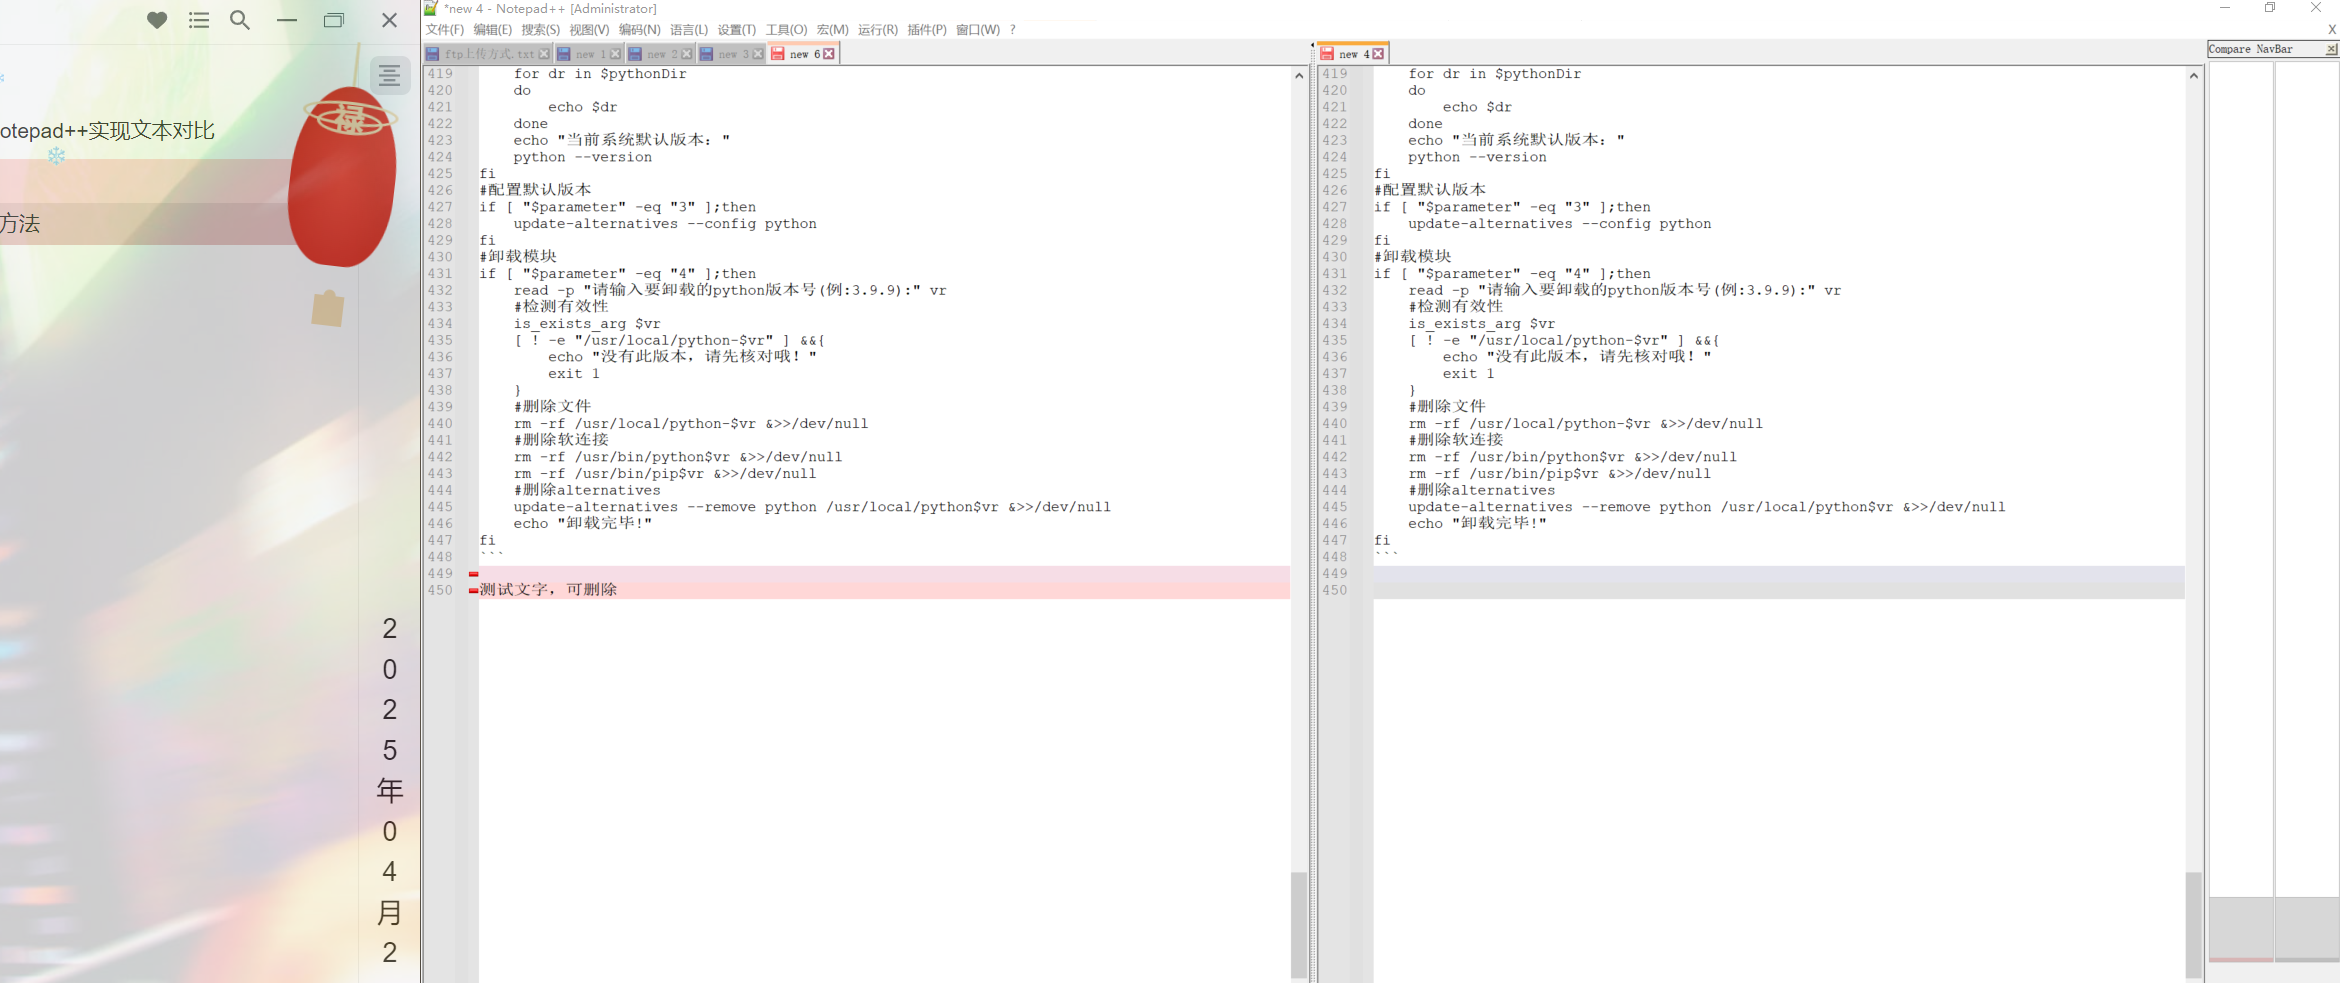
Task: Click the highlighted change in the Compare NavBar minimap
Action: (x=2240, y=958)
